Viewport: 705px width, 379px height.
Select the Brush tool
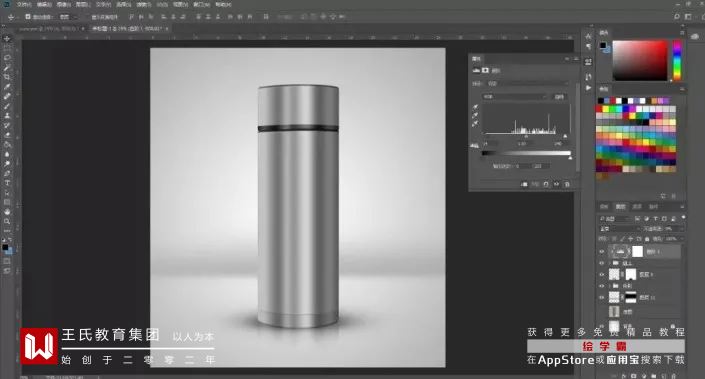point(7,106)
